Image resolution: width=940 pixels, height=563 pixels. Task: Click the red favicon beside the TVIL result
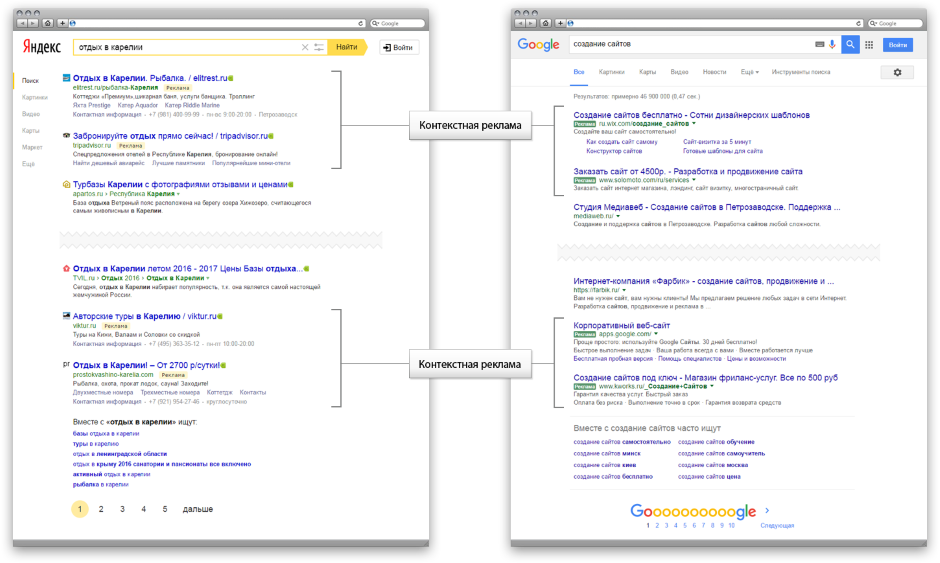point(67,269)
